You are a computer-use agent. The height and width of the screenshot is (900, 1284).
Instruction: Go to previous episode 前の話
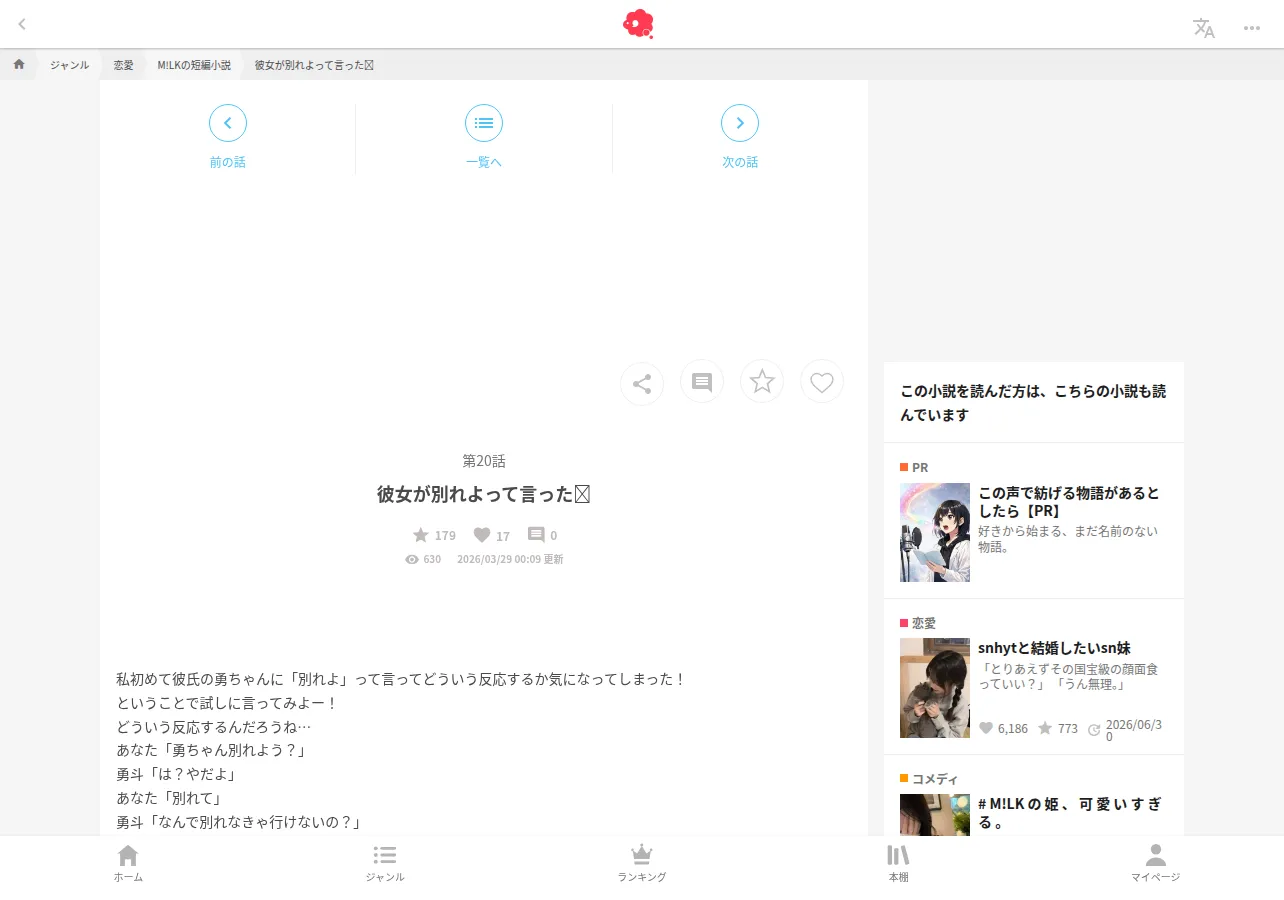(228, 137)
